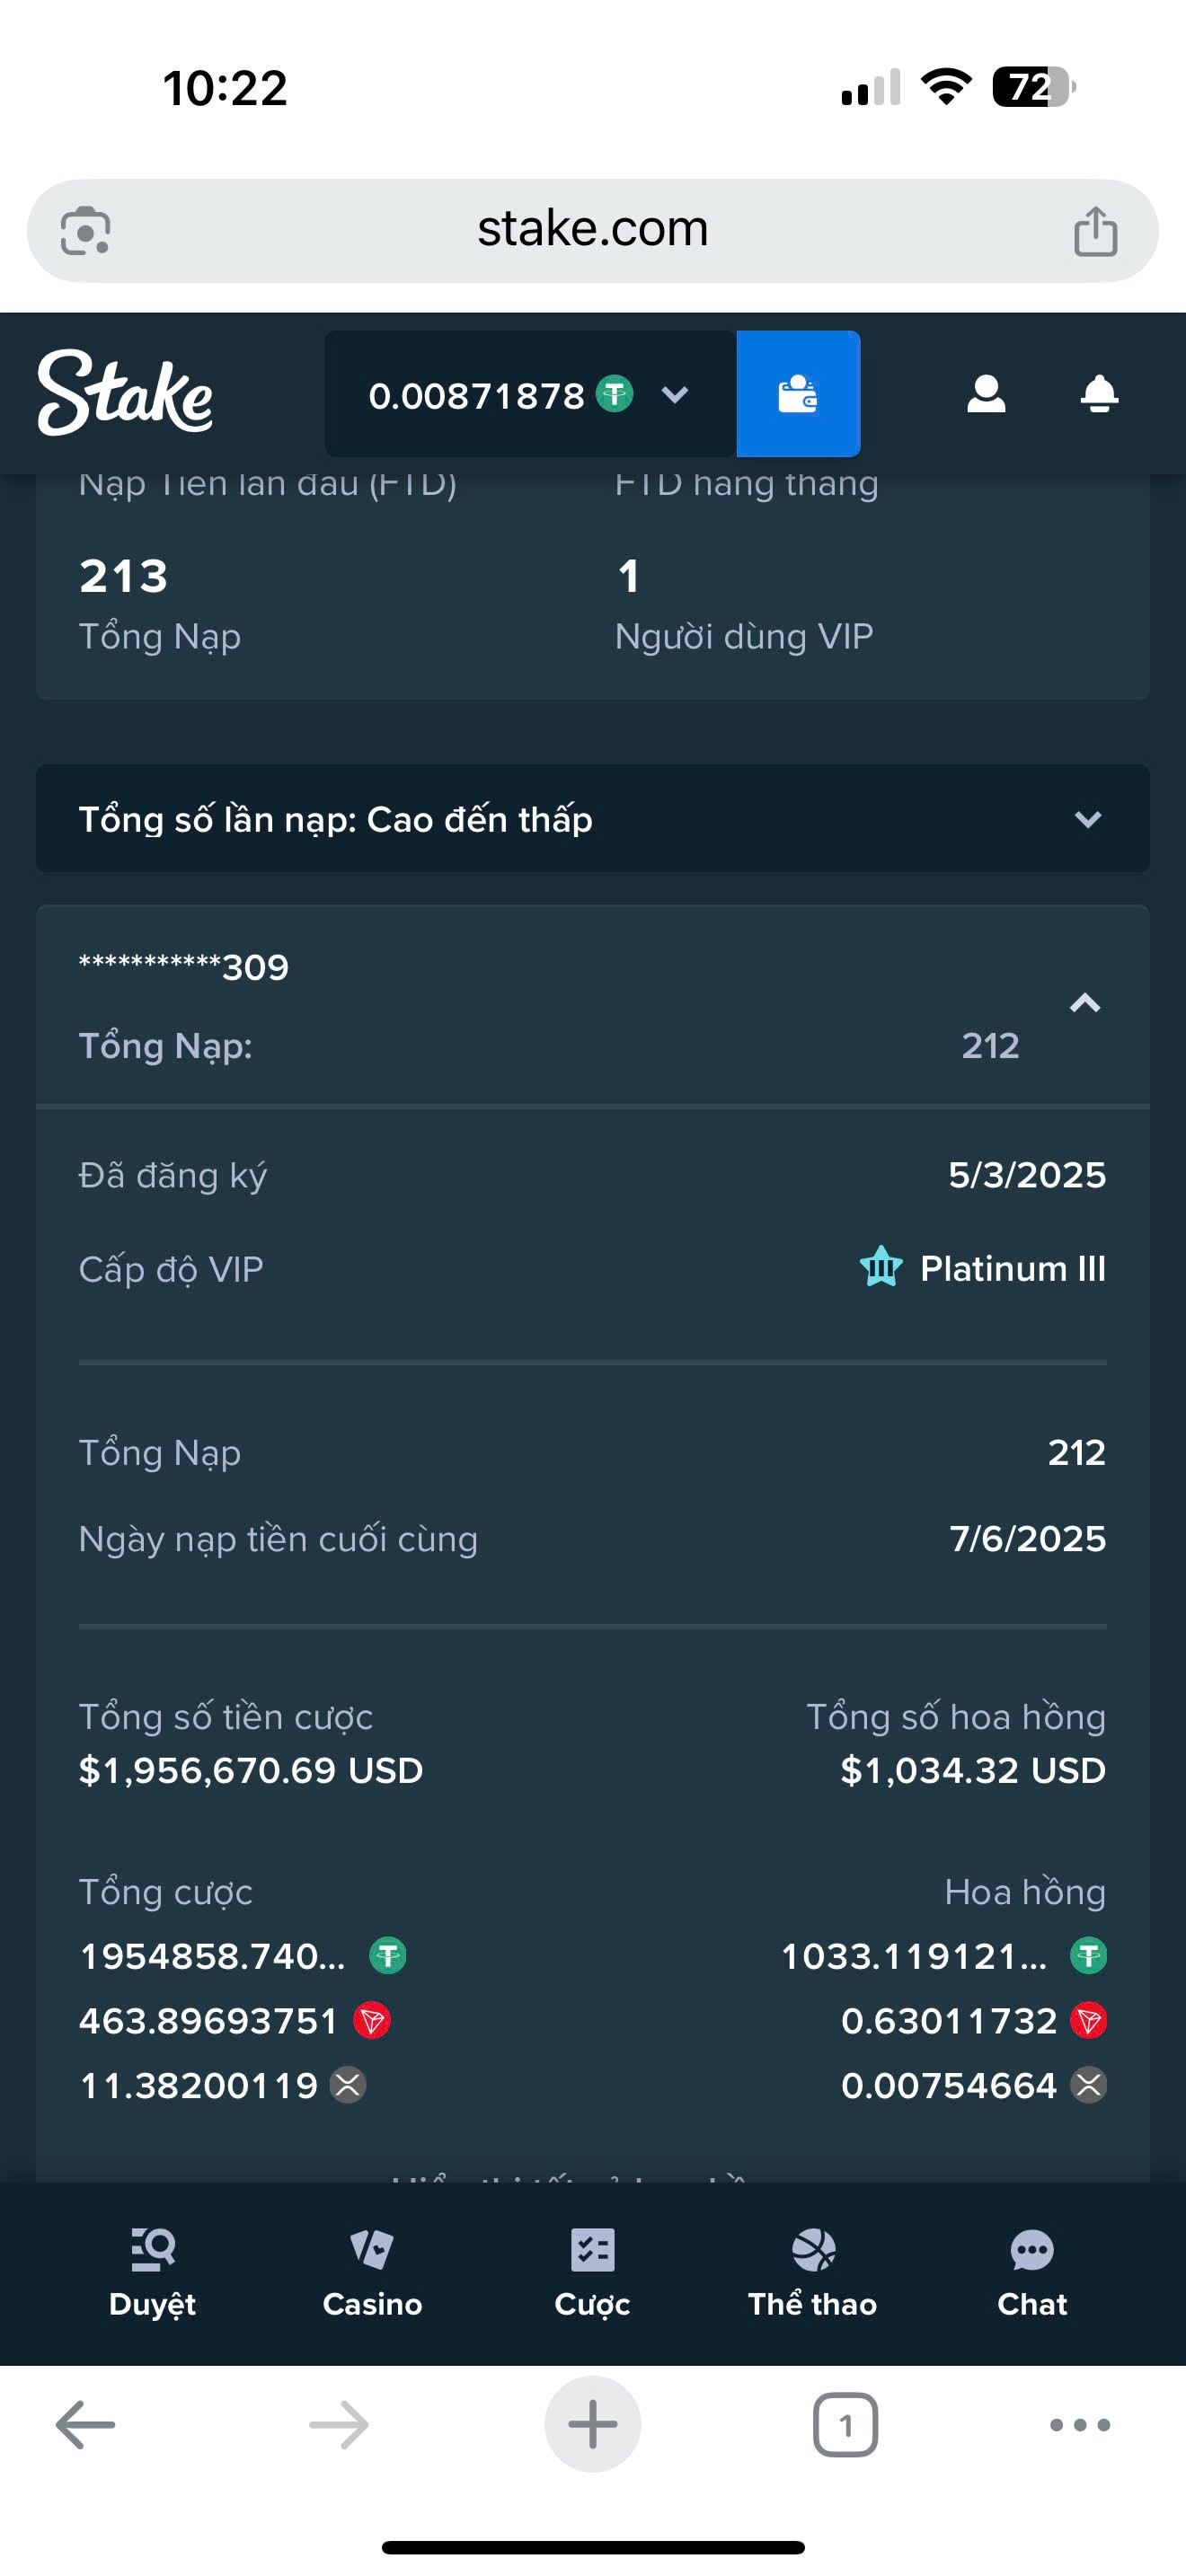The height and width of the screenshot is (2576, 1186).
Task: Open the browser tabs counter
Action: 845,2424
